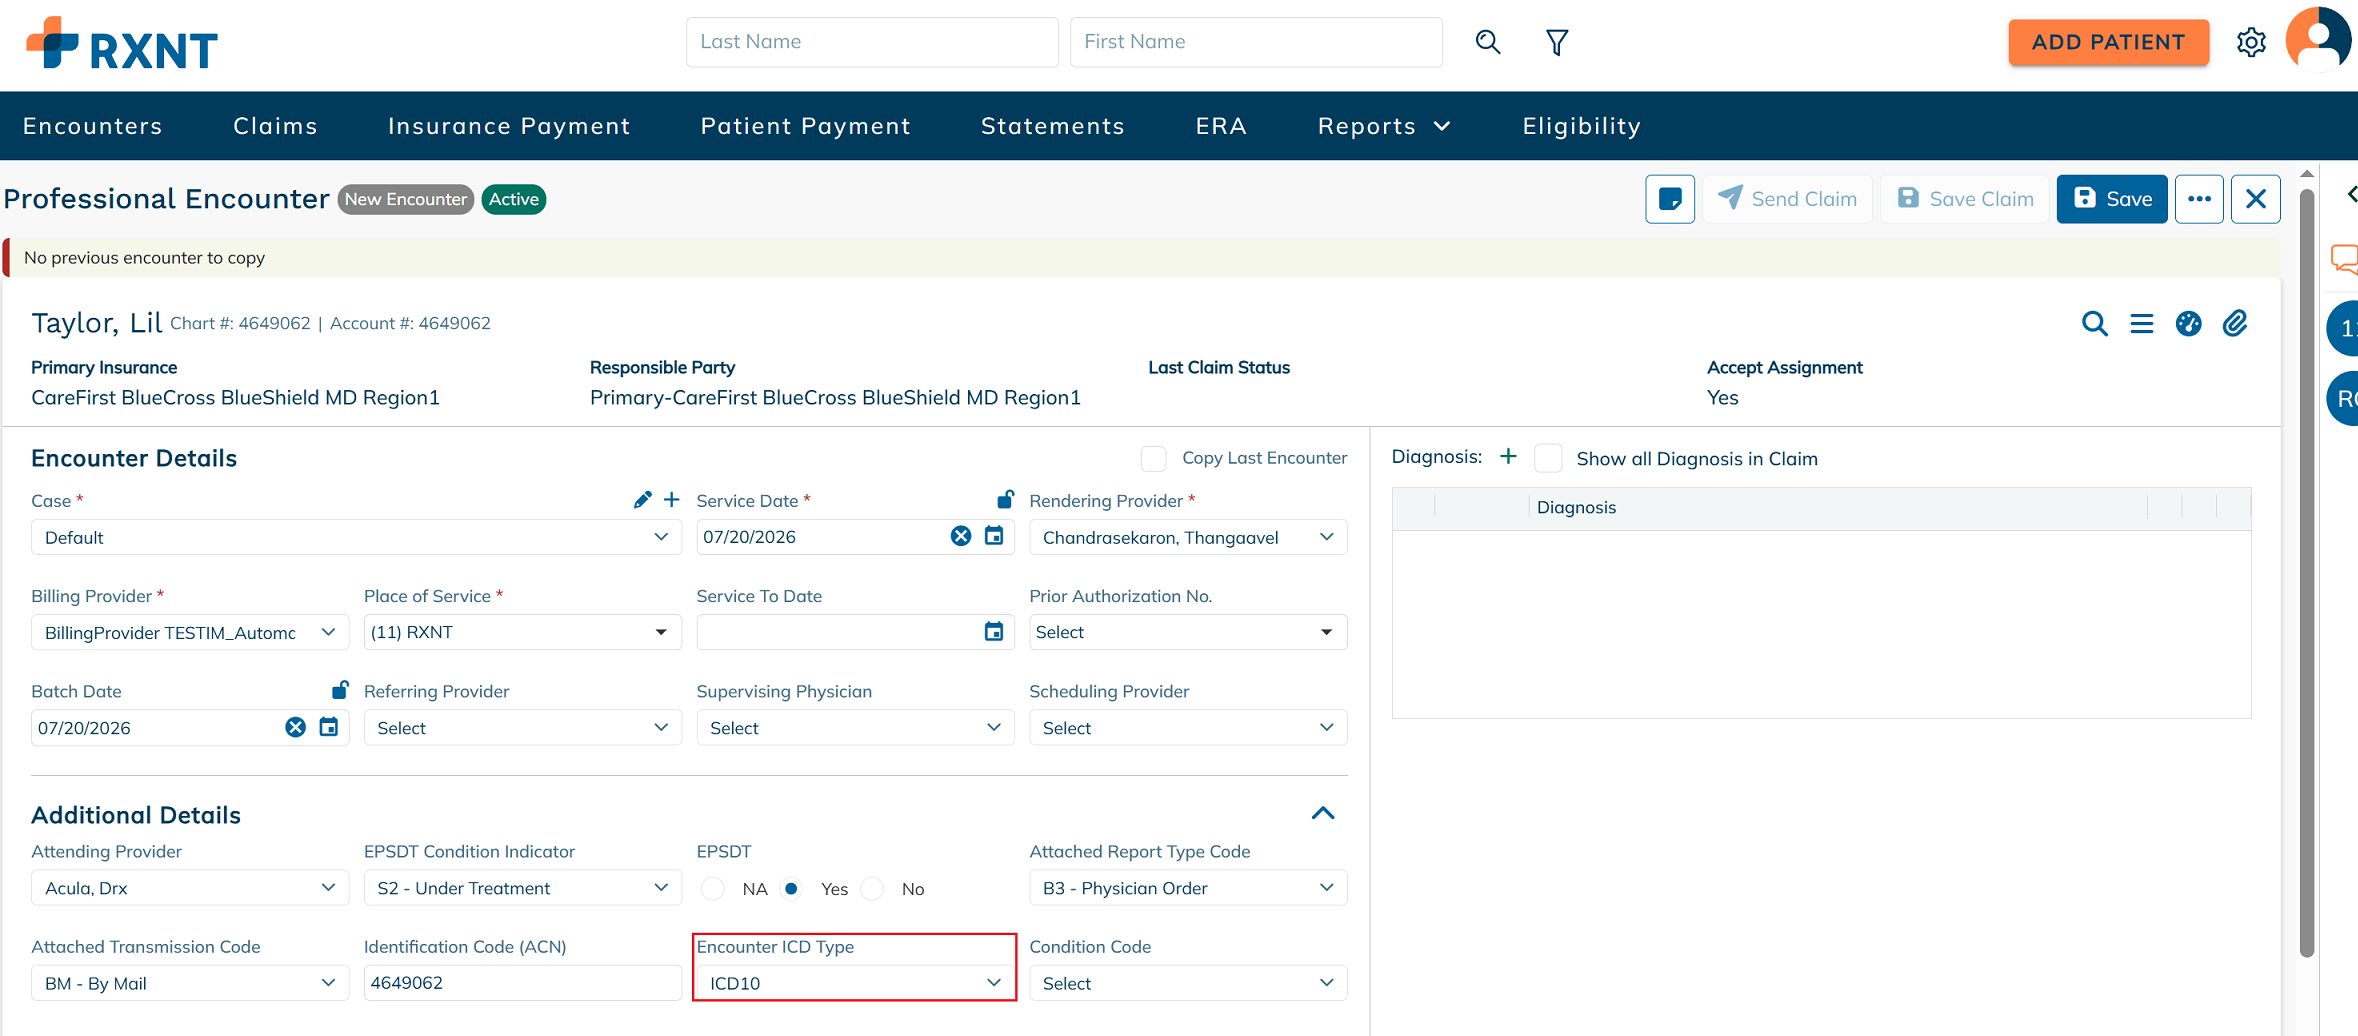Open the Prior Authorization No. dropdown
Screen dimensions: 2358x1036
1188,632
